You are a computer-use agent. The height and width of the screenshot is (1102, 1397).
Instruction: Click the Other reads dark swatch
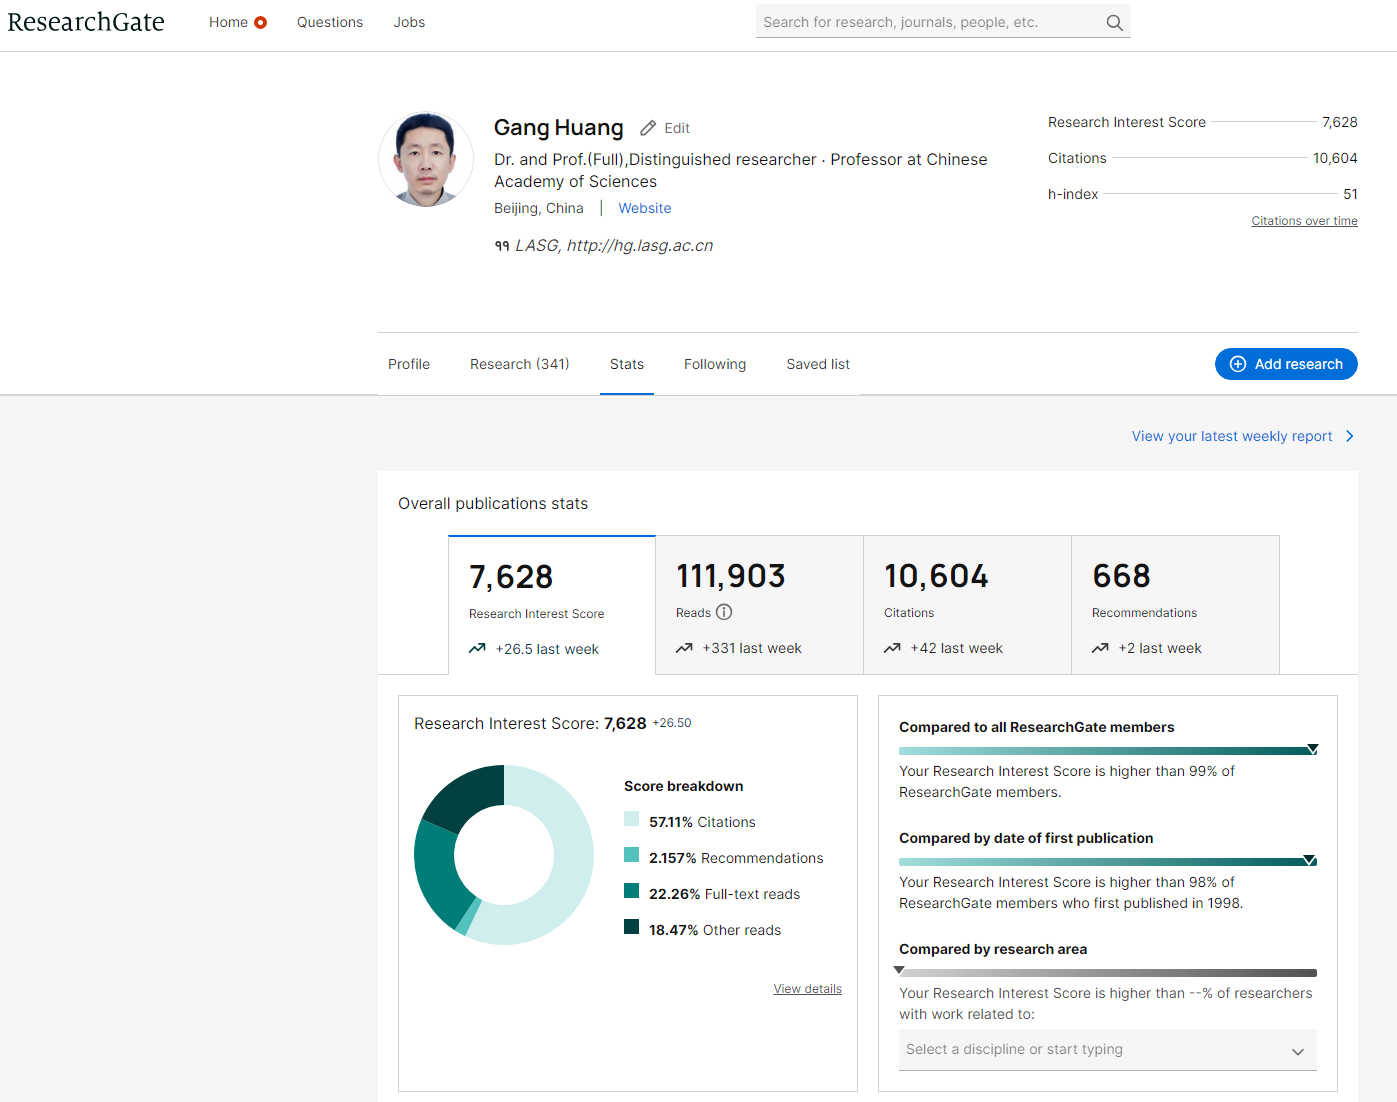click(x=631, y=927)
